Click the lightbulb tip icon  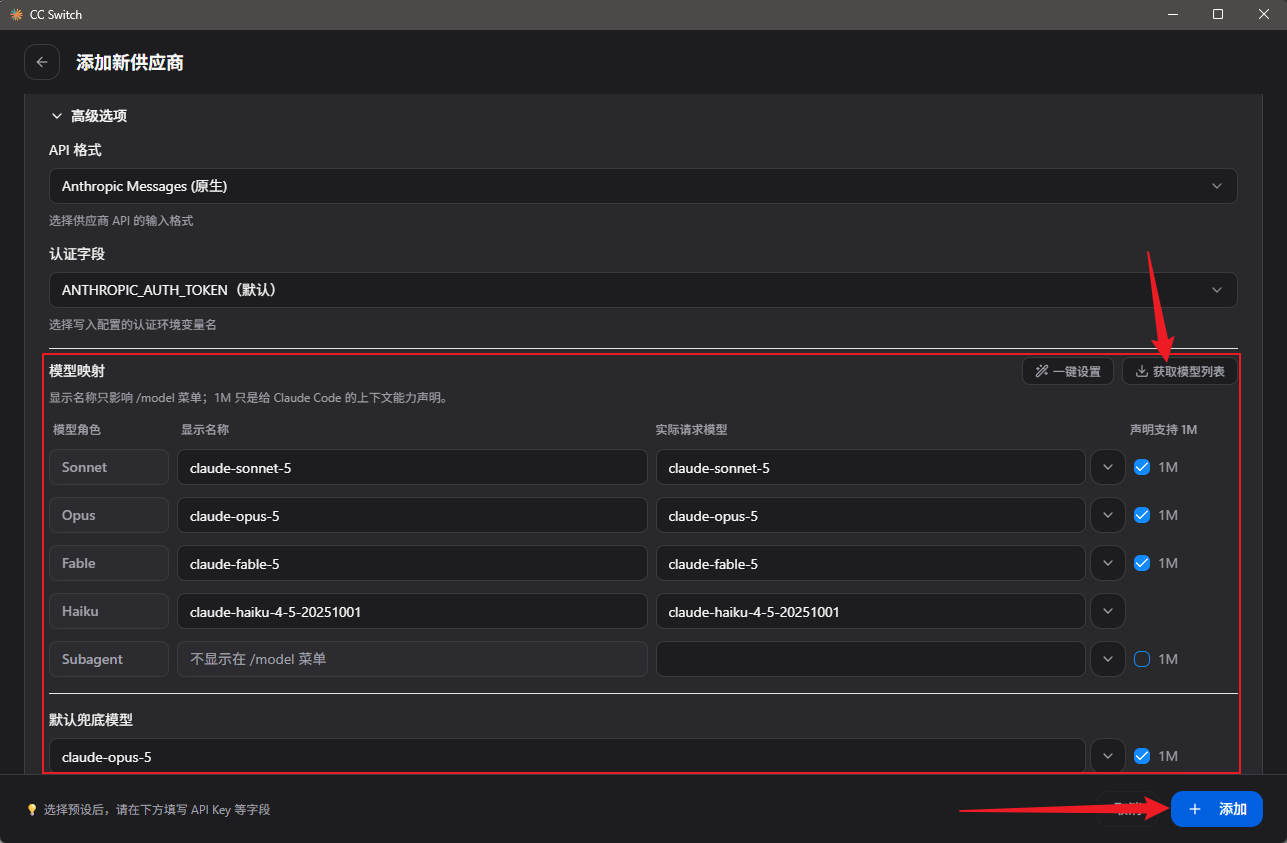coord(31,809)
